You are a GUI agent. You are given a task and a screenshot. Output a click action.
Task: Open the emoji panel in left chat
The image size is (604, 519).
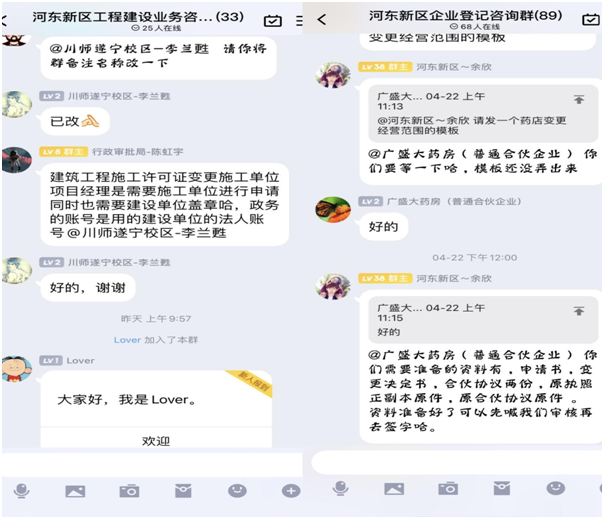click(x=237, y=491)
